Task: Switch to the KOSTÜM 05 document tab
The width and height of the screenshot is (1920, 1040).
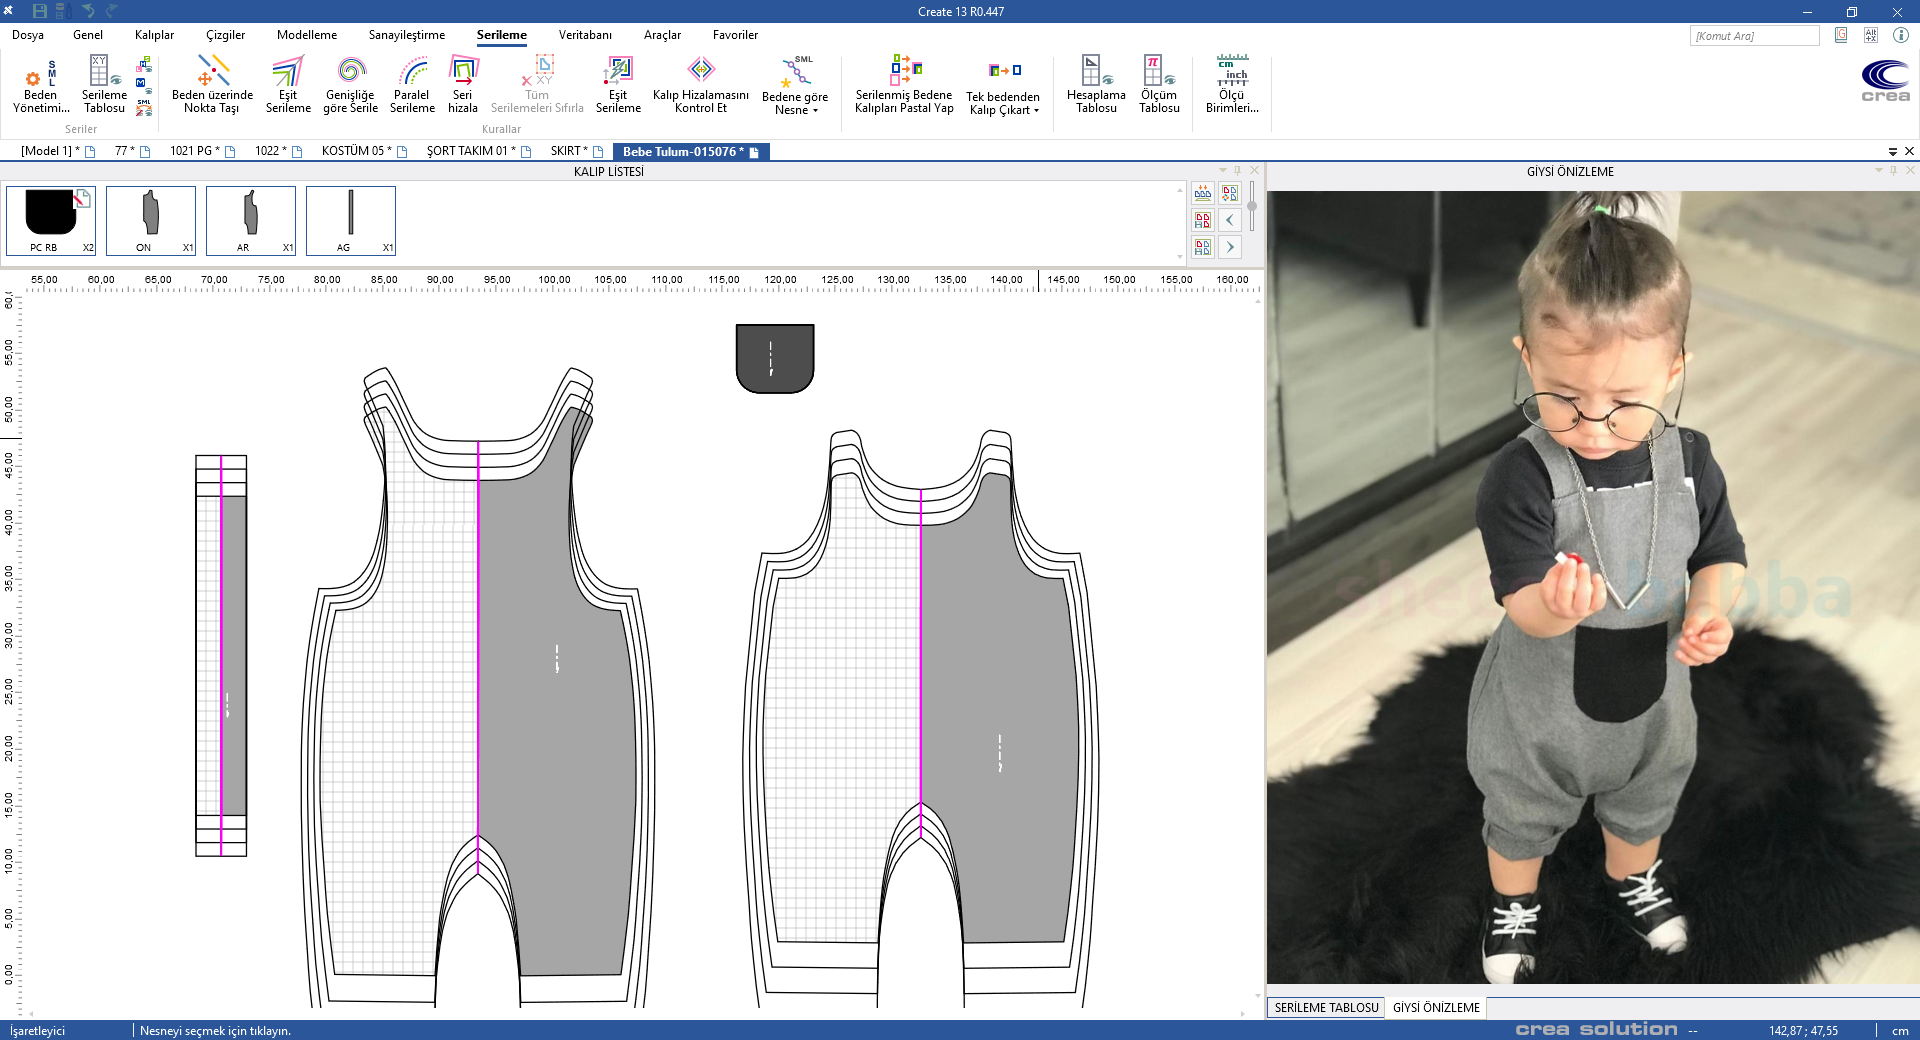Action: point(356,151)
